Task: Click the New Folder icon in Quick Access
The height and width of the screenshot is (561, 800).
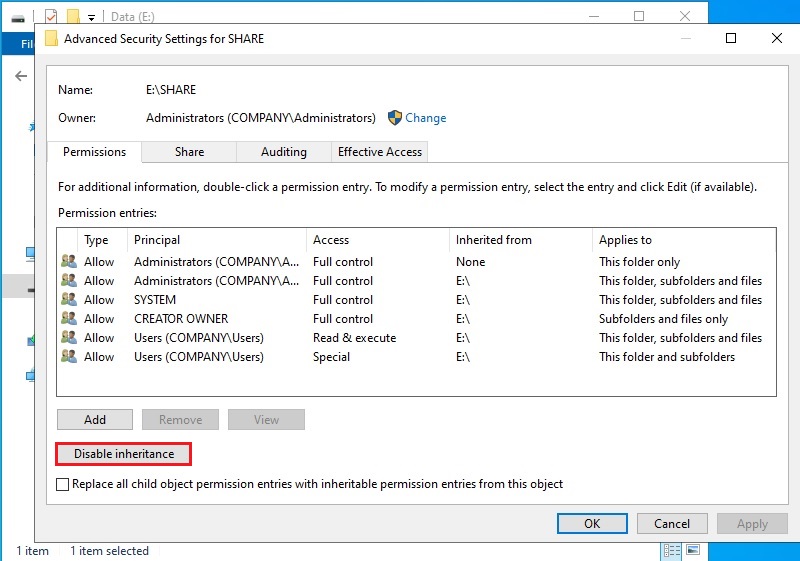Action: [x=73, y=16]
